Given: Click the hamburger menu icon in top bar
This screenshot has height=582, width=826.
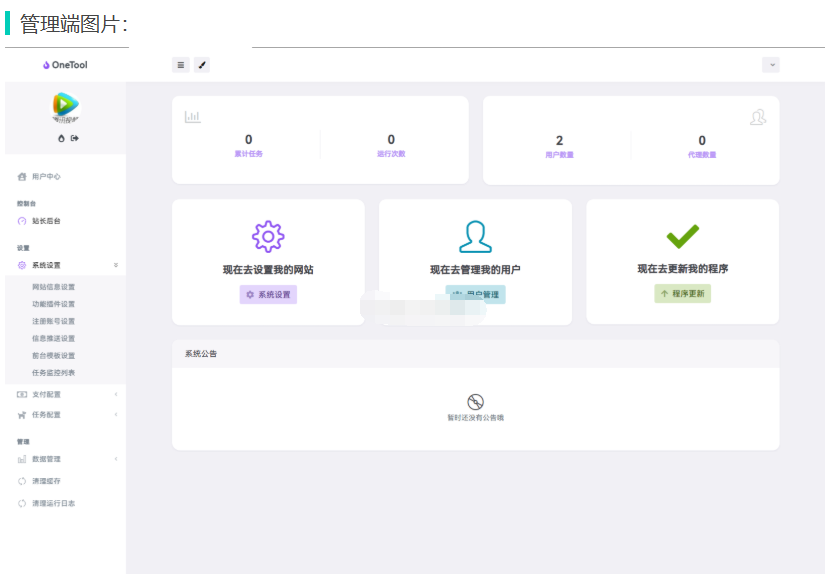Looking at the screenshot, I should [181, 65].
